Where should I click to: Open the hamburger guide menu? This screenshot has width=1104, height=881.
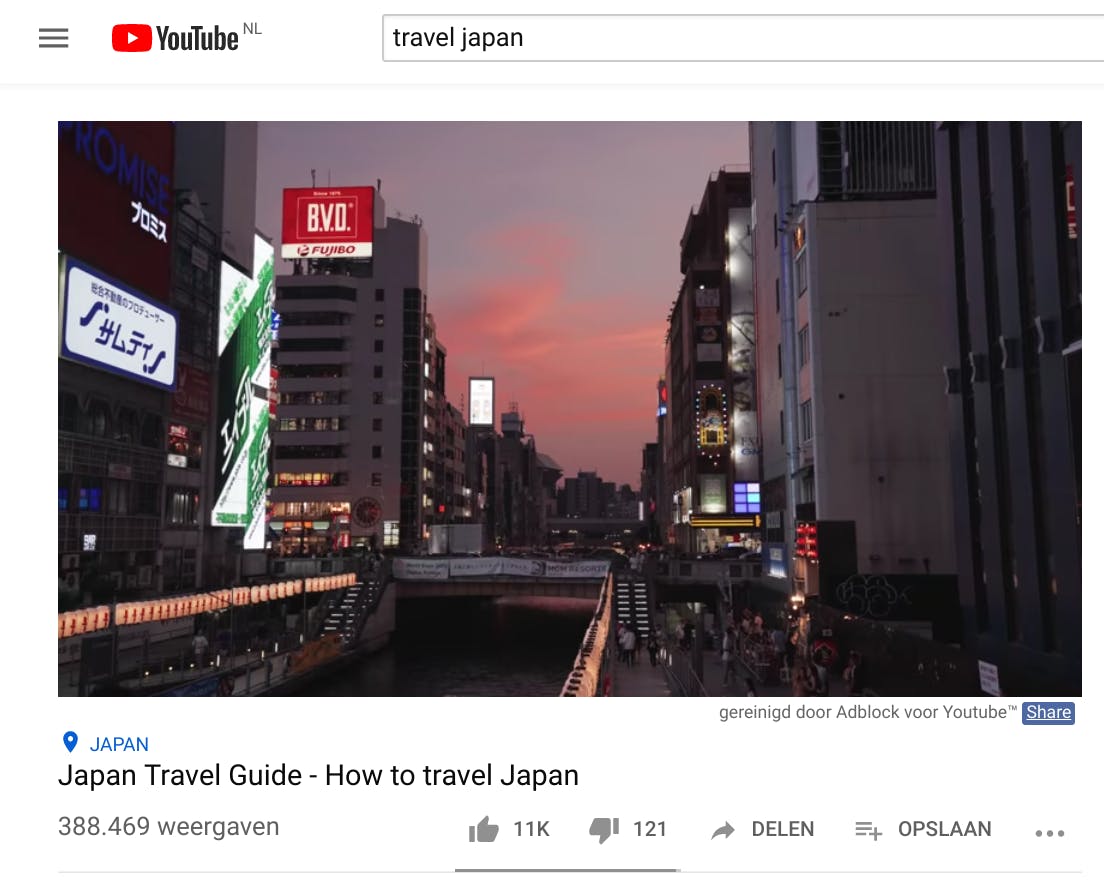54,38
